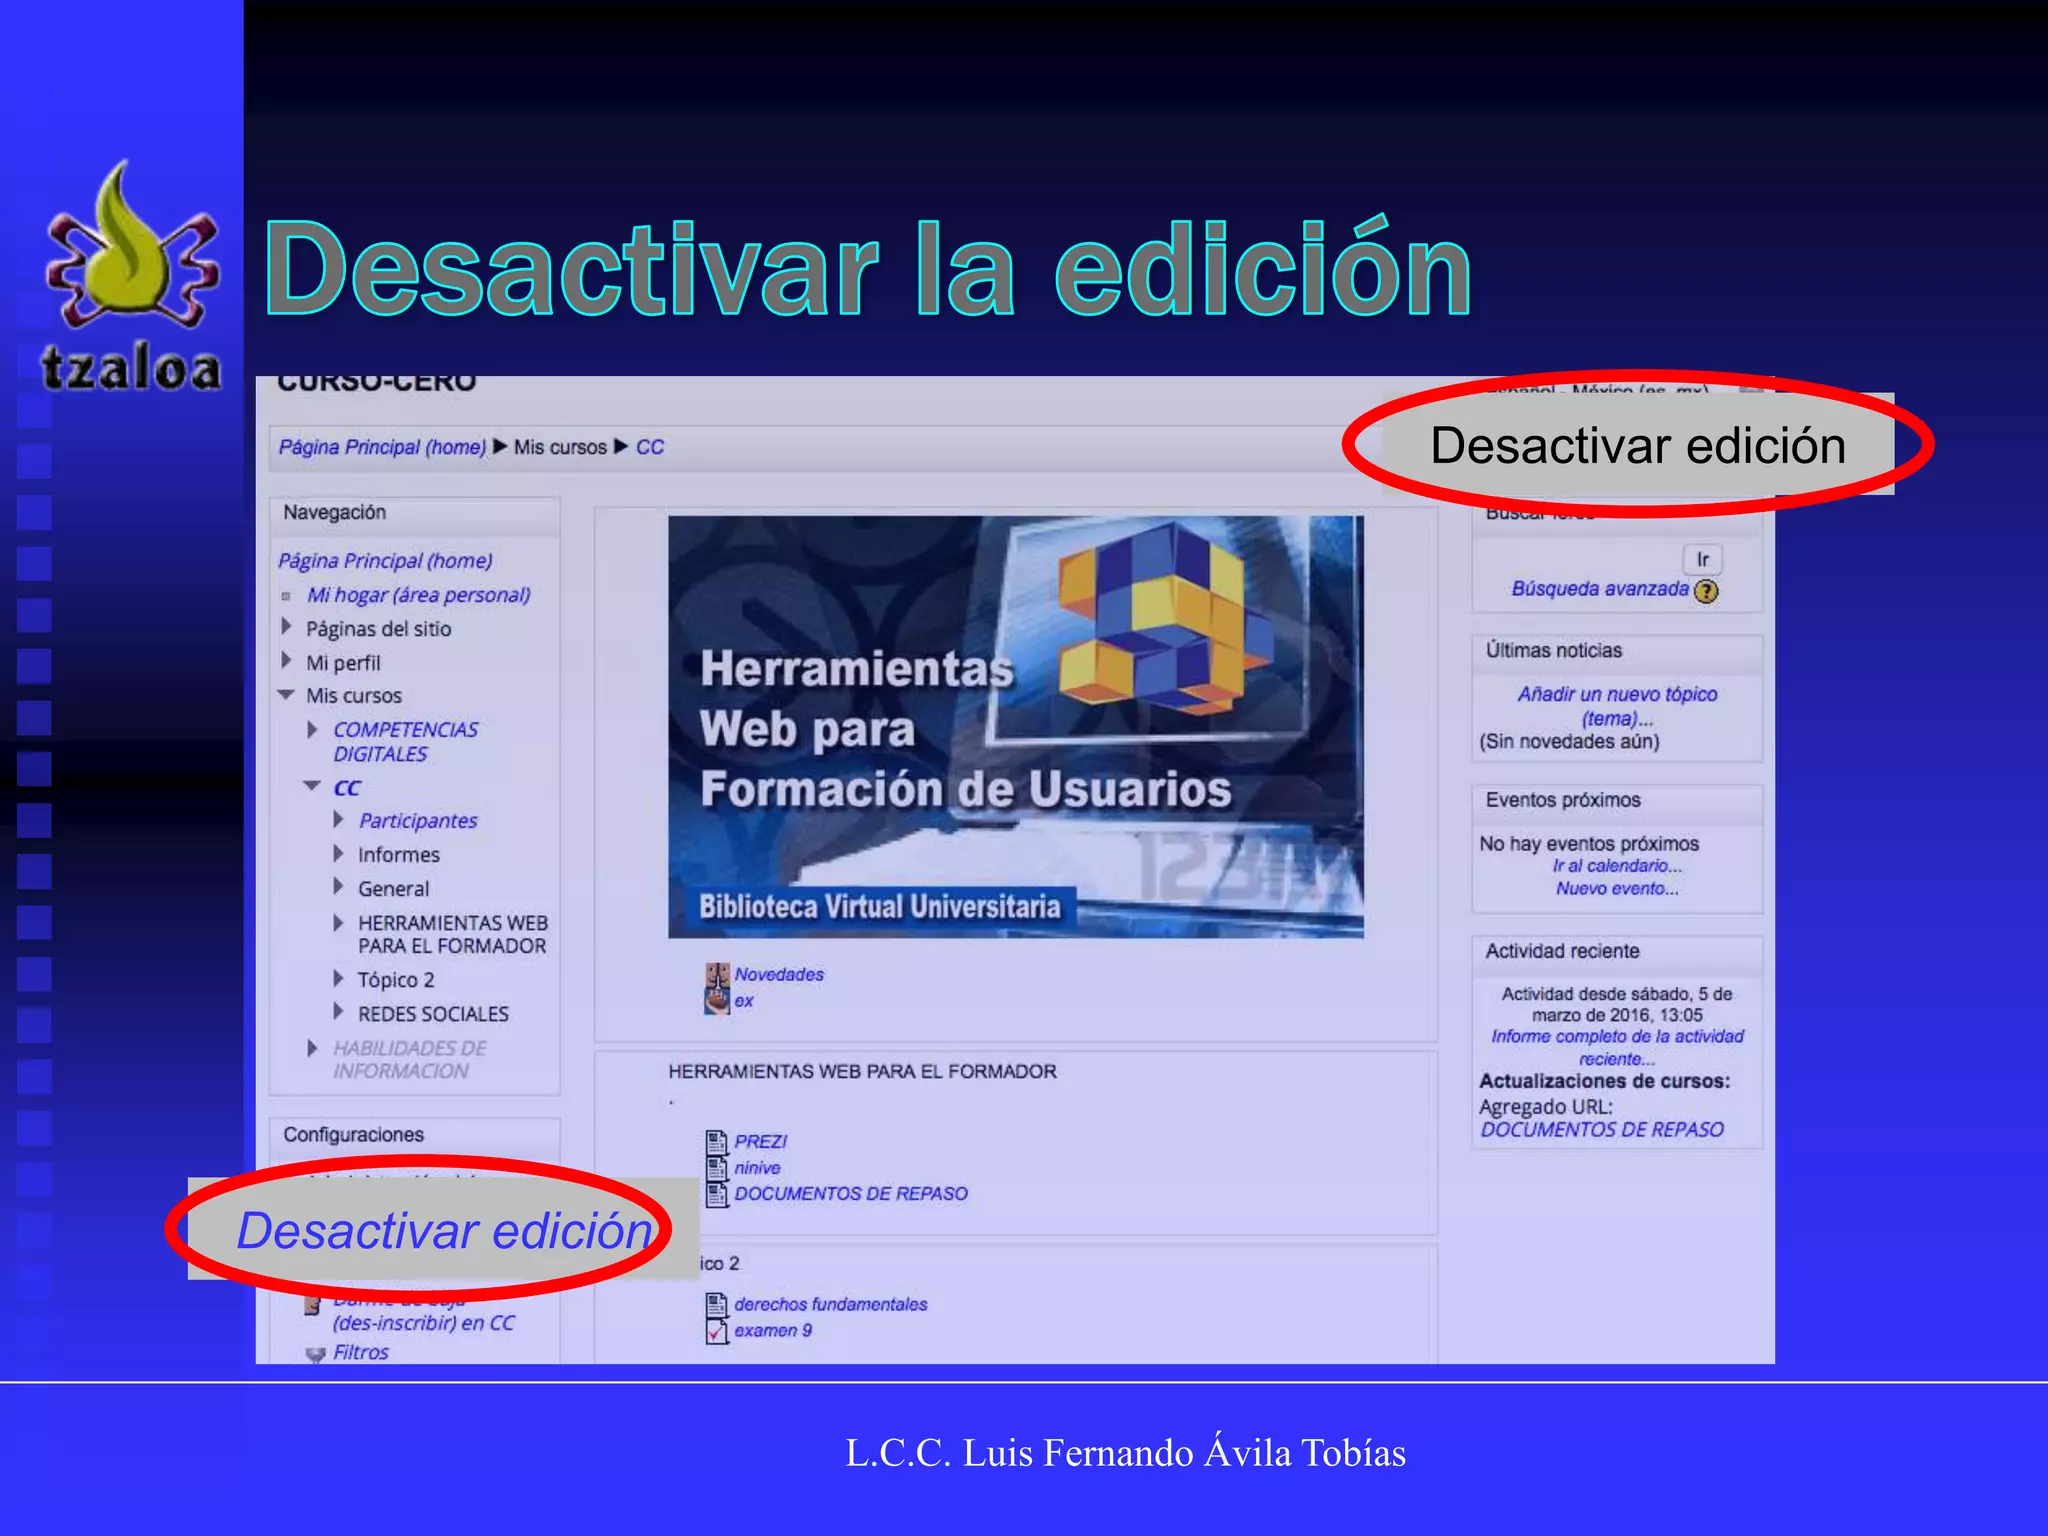
Task: Click the Actividad reciente block header
Action: [1617, 951]
